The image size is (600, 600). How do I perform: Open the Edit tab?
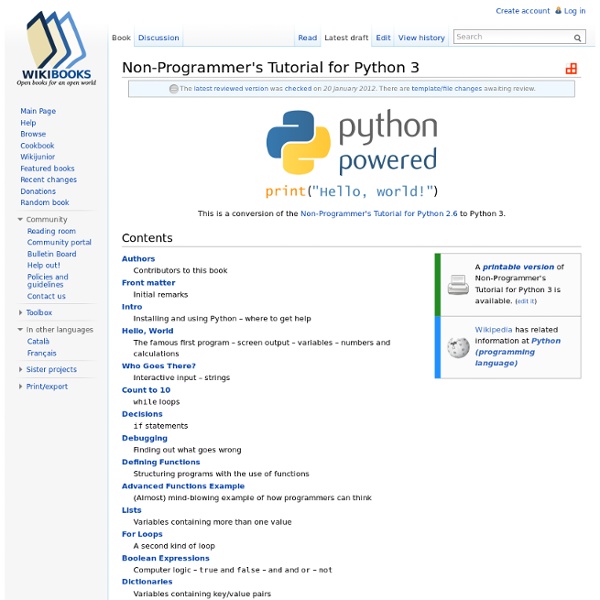(x=383, y=38)
